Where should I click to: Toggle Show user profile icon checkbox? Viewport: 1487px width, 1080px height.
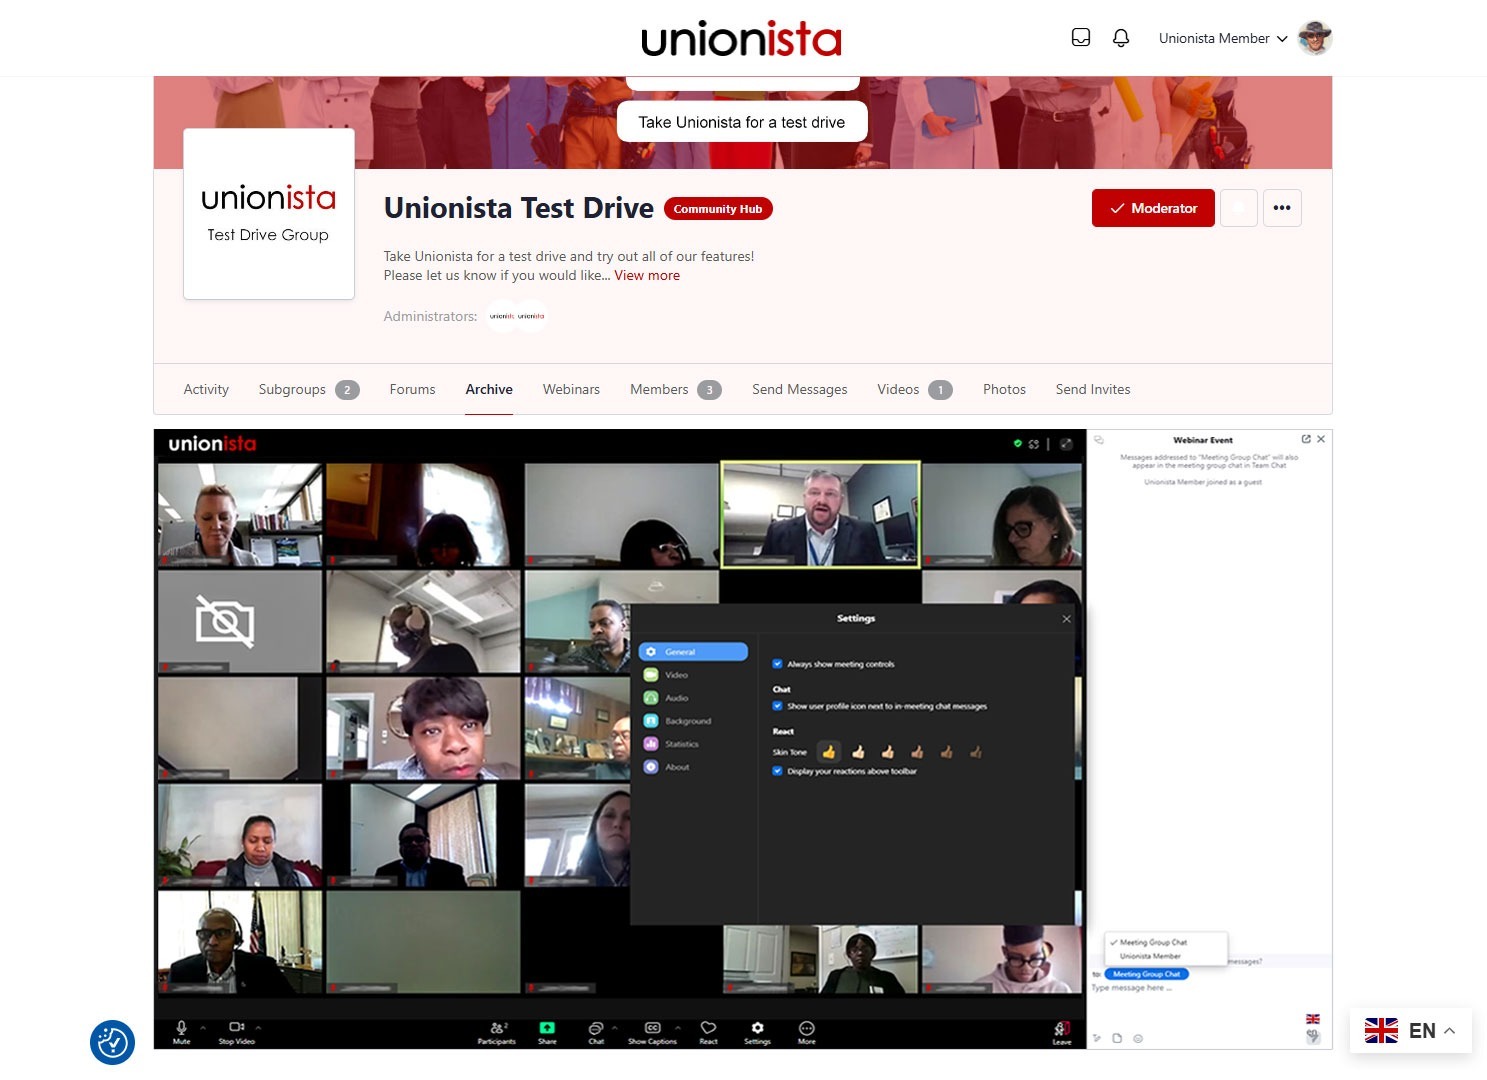(777, 706)
